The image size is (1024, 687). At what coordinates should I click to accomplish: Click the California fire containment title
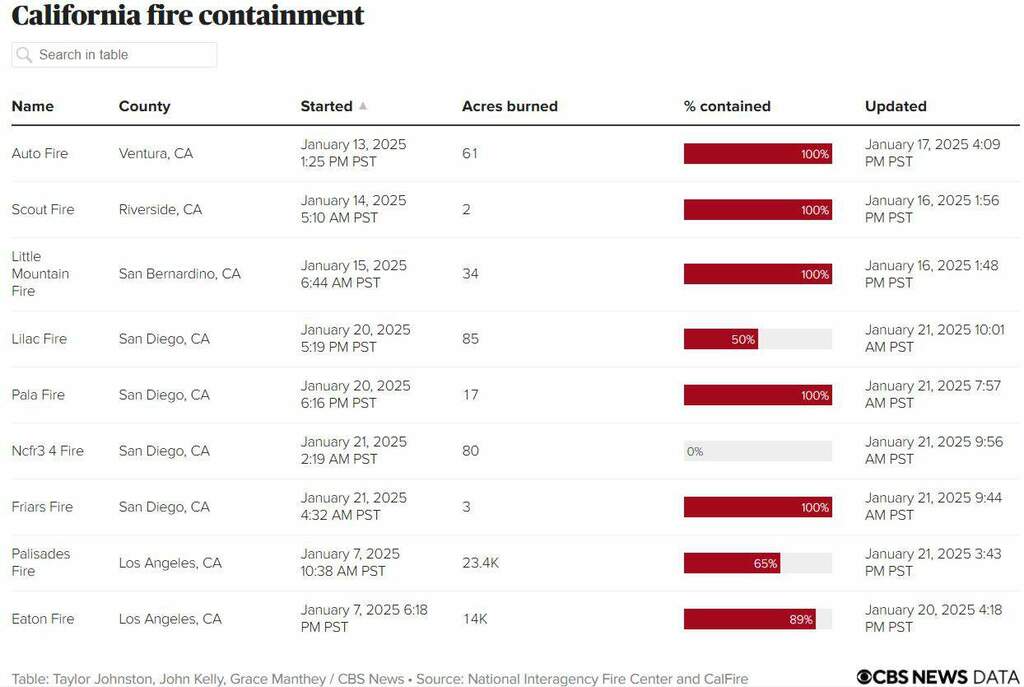[188, 16]
